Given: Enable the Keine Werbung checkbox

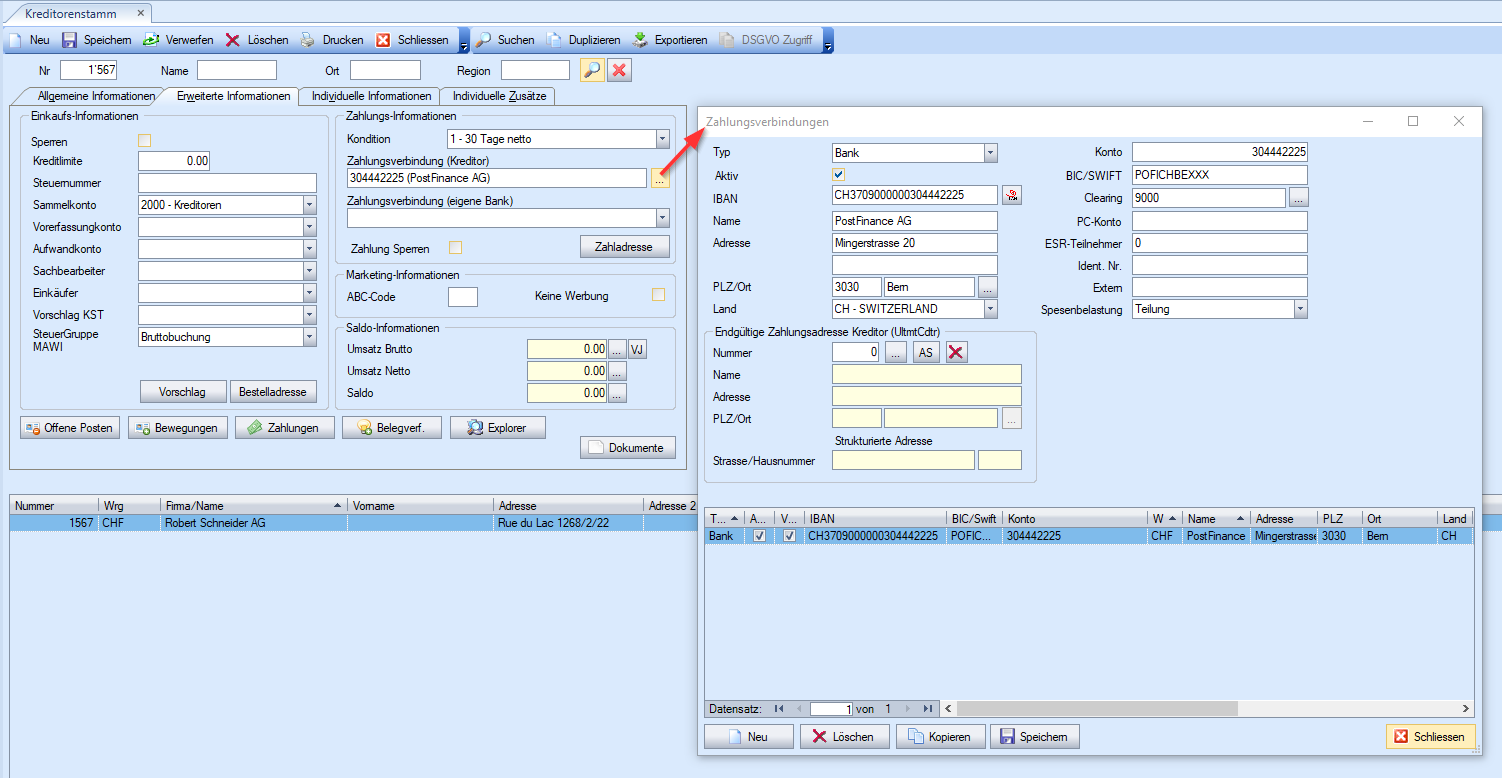Looking at the screenshot, I should pos(658,295).
